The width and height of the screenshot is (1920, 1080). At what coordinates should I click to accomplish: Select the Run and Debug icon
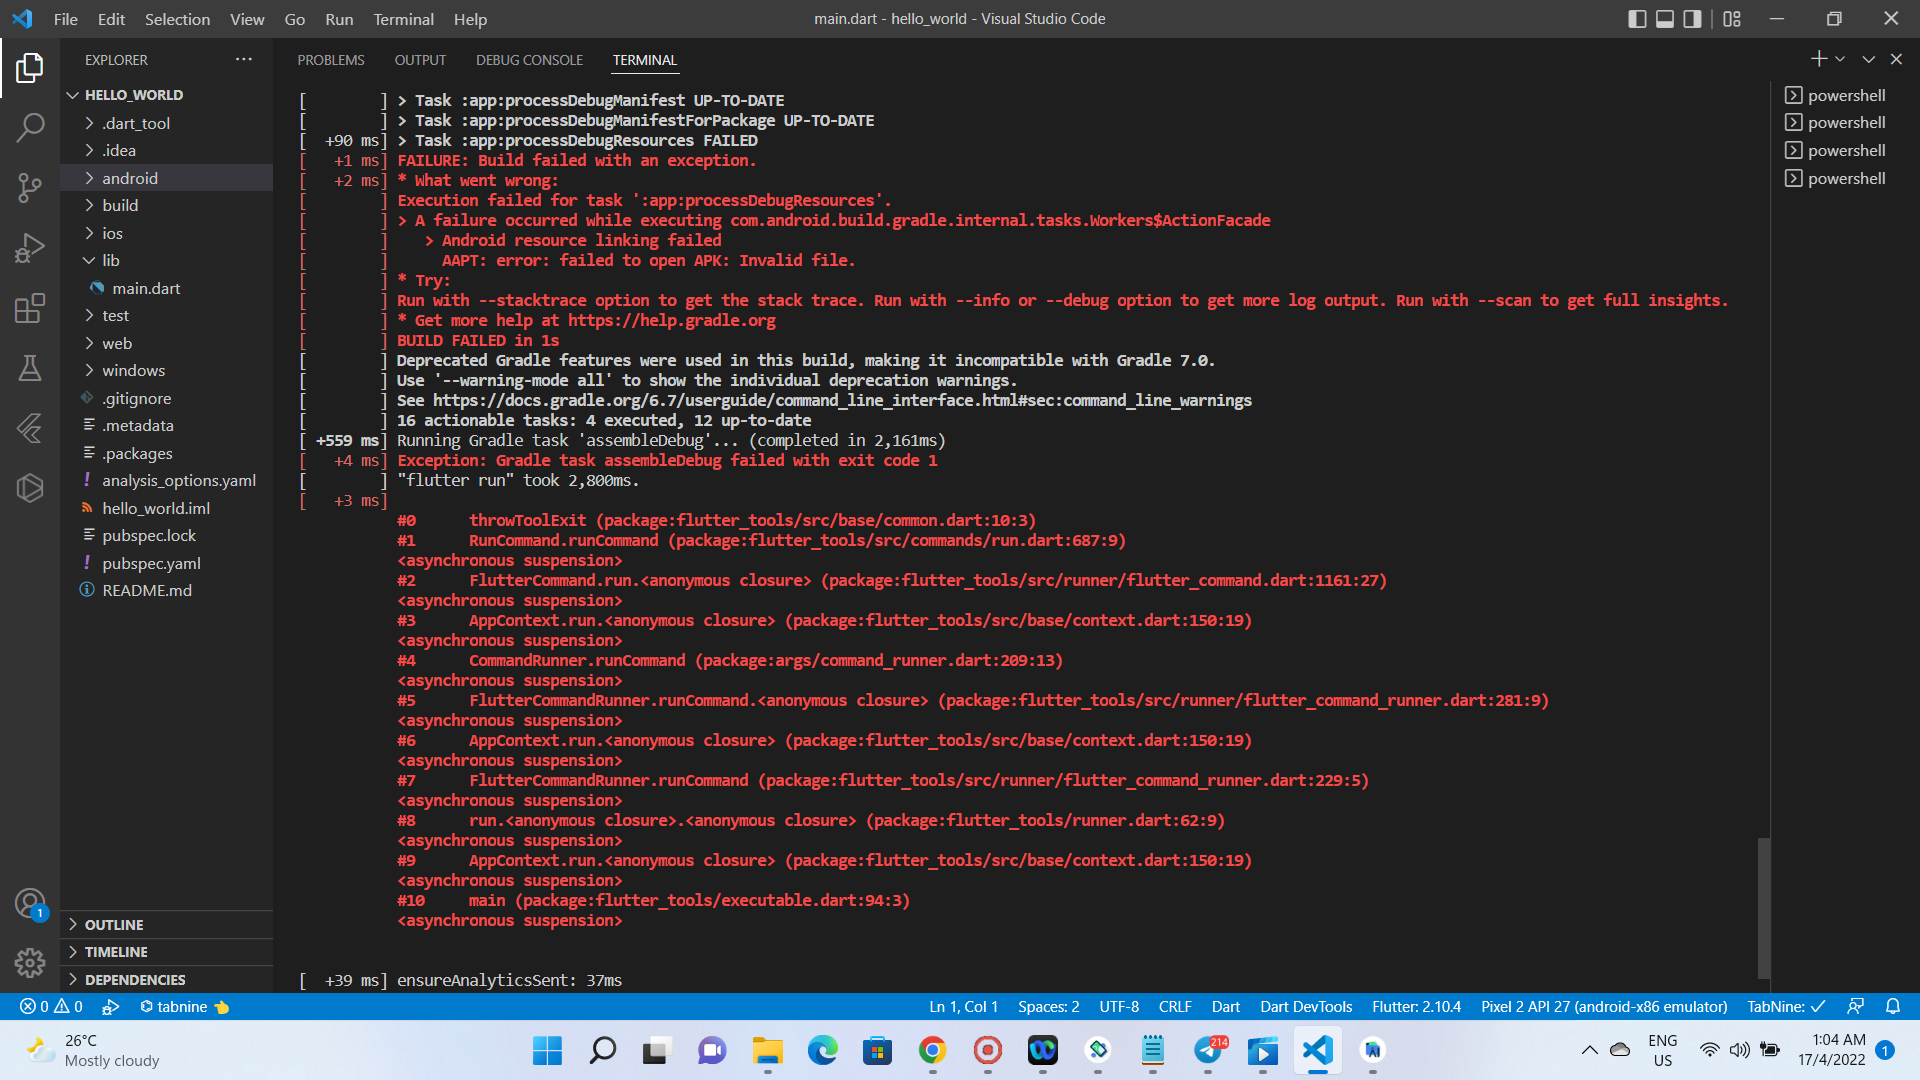tap(29, 249)
